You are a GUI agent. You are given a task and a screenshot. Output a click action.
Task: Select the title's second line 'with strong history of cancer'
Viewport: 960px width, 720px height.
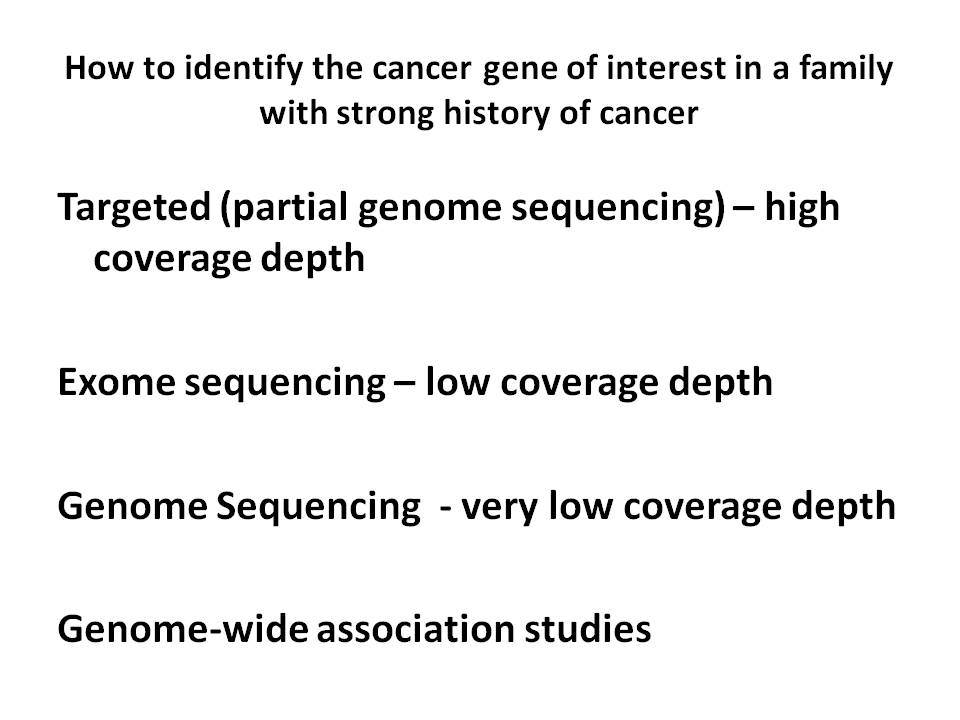coord(479,113)
